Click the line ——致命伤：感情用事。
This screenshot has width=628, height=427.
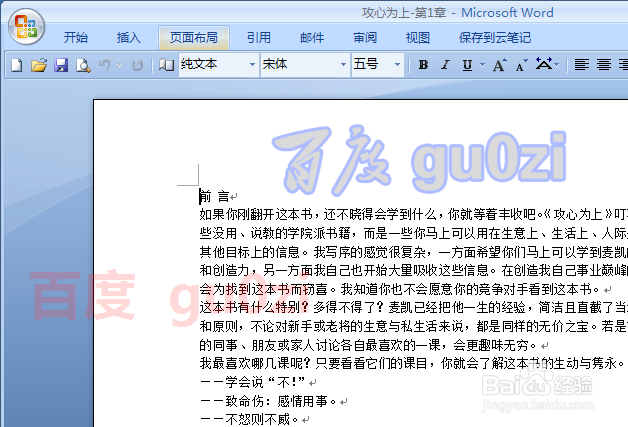click(268, 401)
